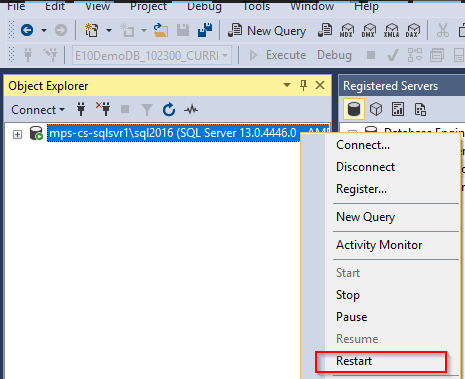Choose Connect... from the context menu
The height and width of the screenshot is (379, 465).
[363, 145]
